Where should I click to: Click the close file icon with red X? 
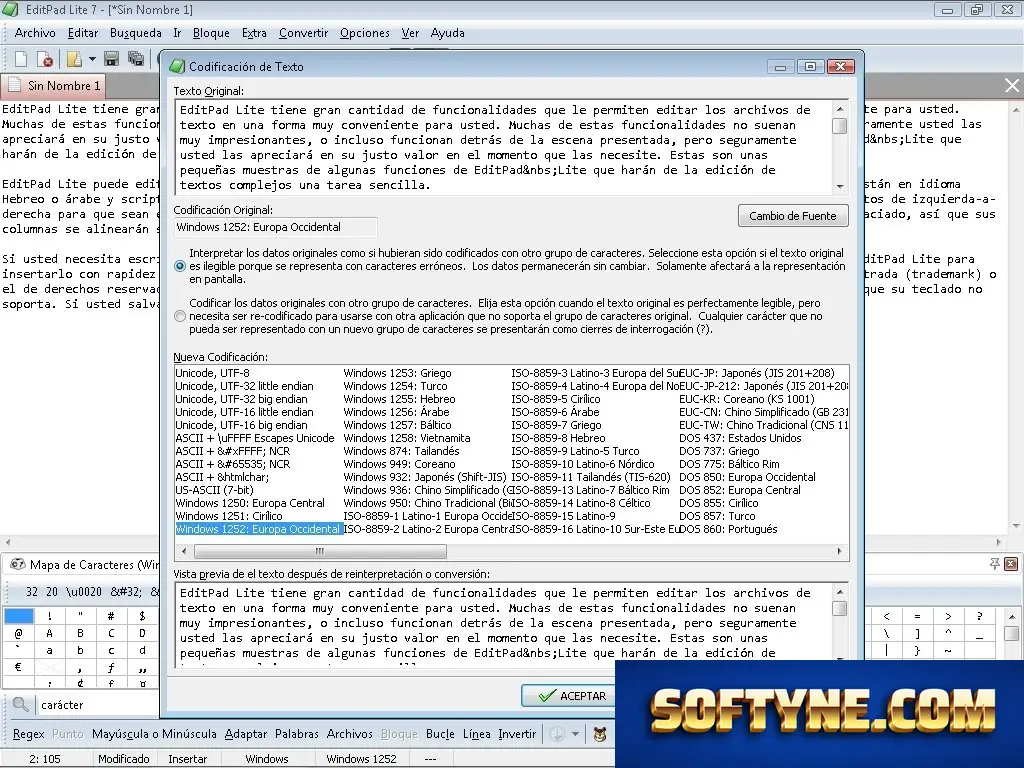(x=45, y=59)
